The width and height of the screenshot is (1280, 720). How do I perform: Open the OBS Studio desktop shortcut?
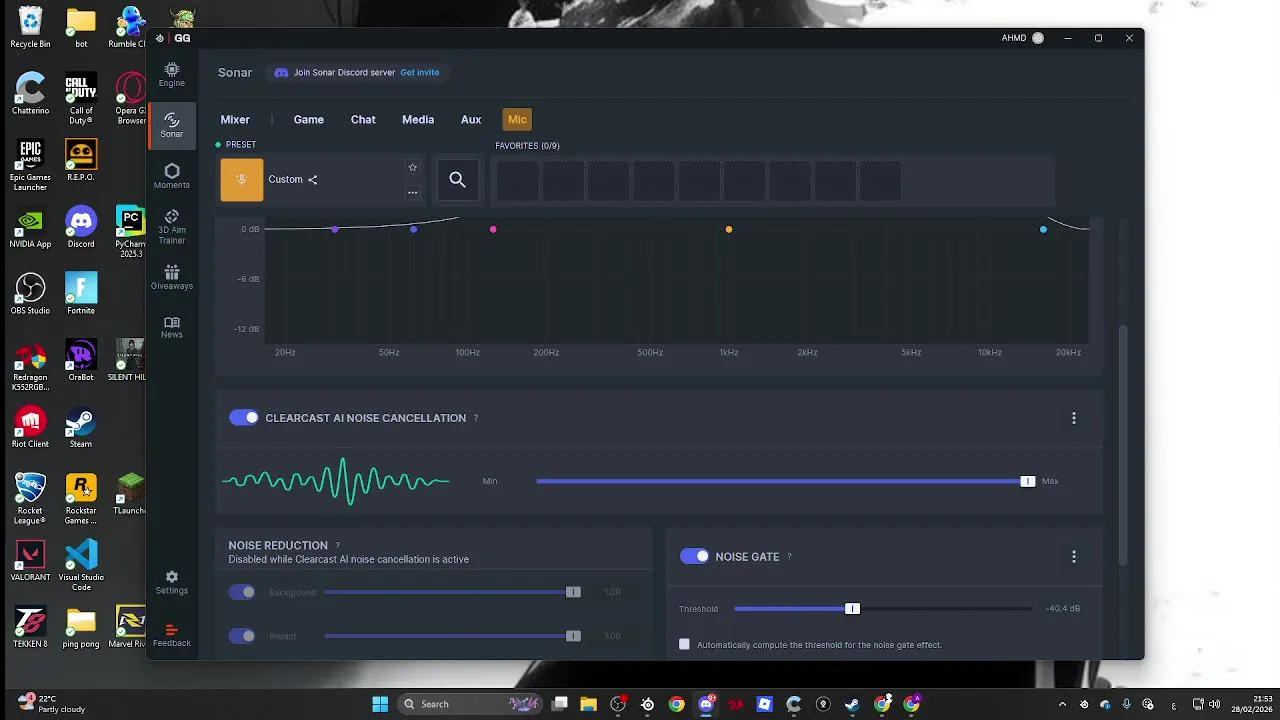coord(30,293)
